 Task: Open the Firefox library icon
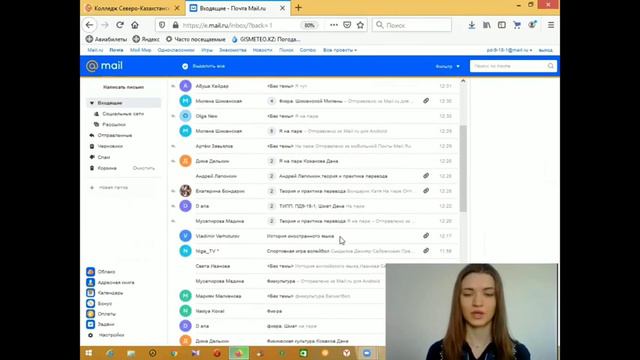[x=487, y=25]
